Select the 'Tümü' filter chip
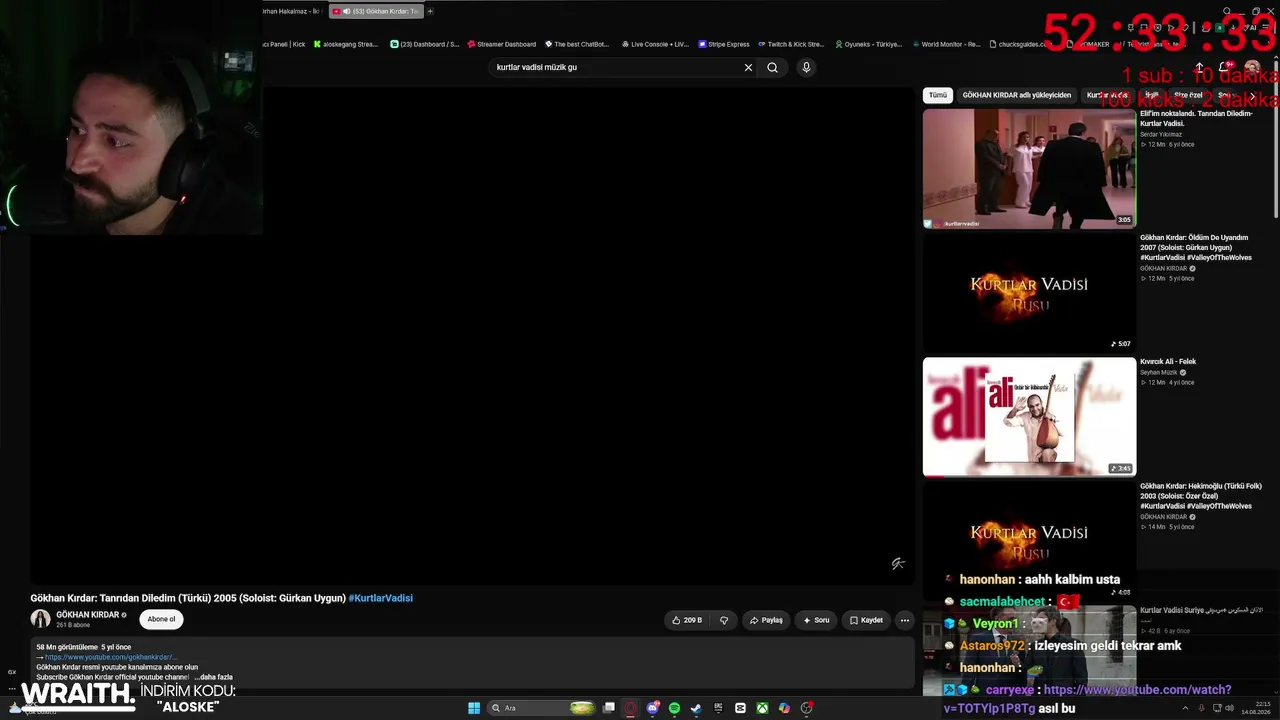Viewport: 1280px width, 720px height. tap(937, 95)
